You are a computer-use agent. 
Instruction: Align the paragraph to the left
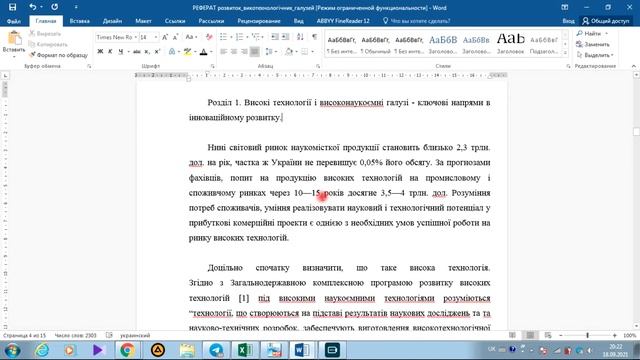point(224,52)
